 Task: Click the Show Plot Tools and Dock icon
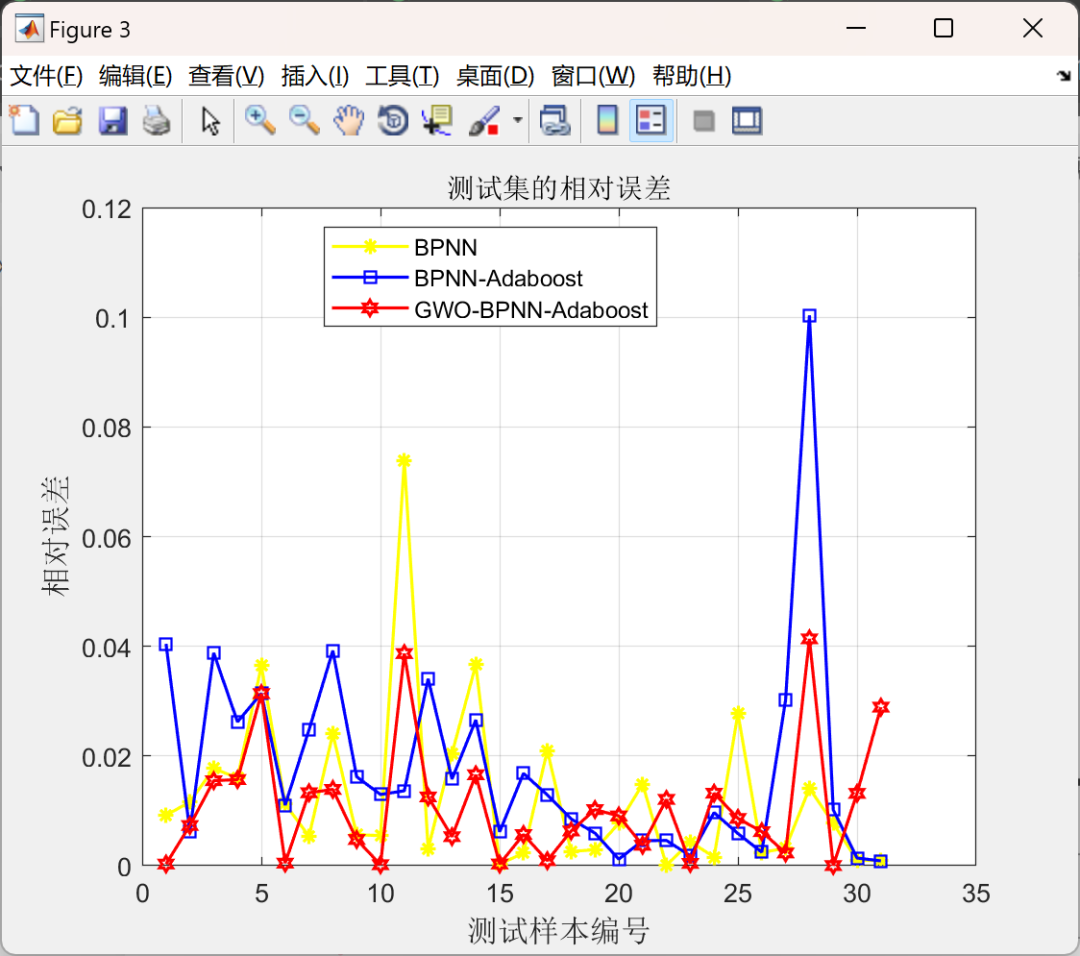click(747, 121)
